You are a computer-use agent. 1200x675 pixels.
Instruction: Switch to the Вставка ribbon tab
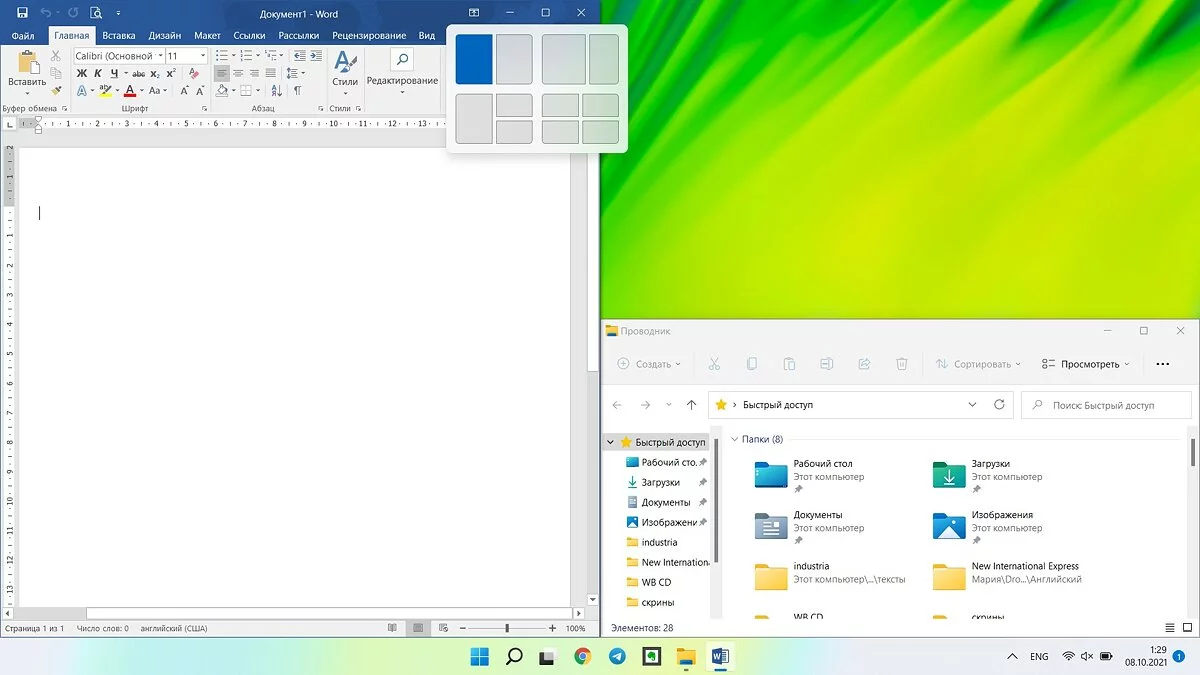click(x=118, y=35)
